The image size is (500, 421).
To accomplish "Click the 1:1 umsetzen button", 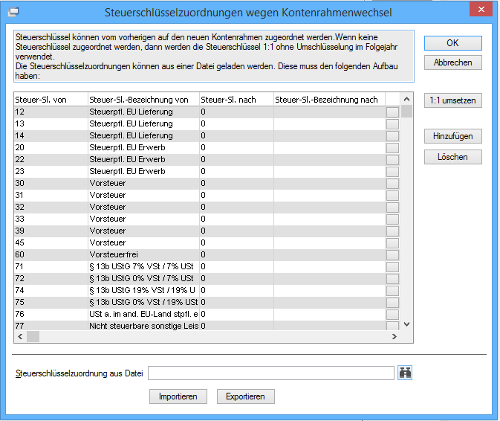I will tap(453, 100).
